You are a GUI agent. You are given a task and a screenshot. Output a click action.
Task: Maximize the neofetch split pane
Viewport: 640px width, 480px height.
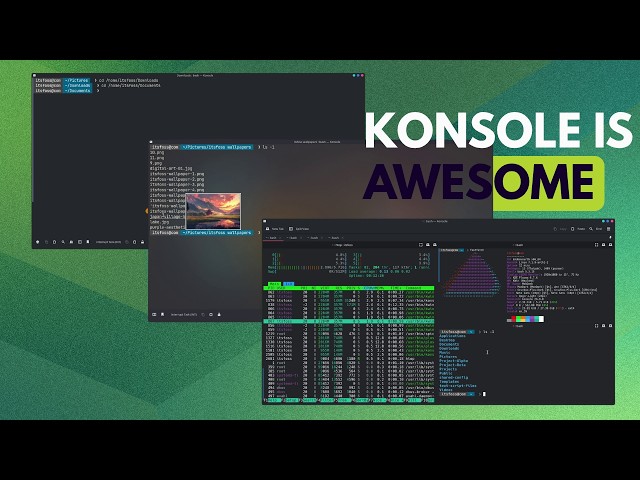pyautogui.click(x=596, y=245)
